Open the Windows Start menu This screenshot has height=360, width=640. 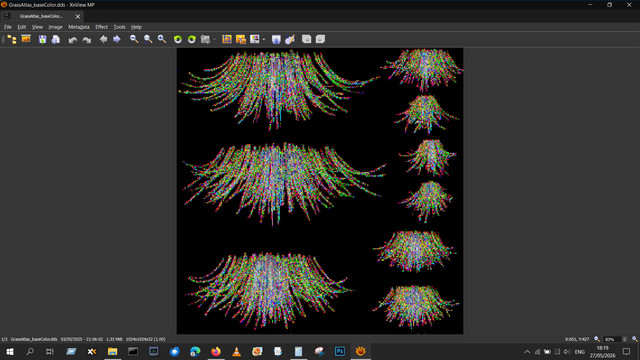10,351
